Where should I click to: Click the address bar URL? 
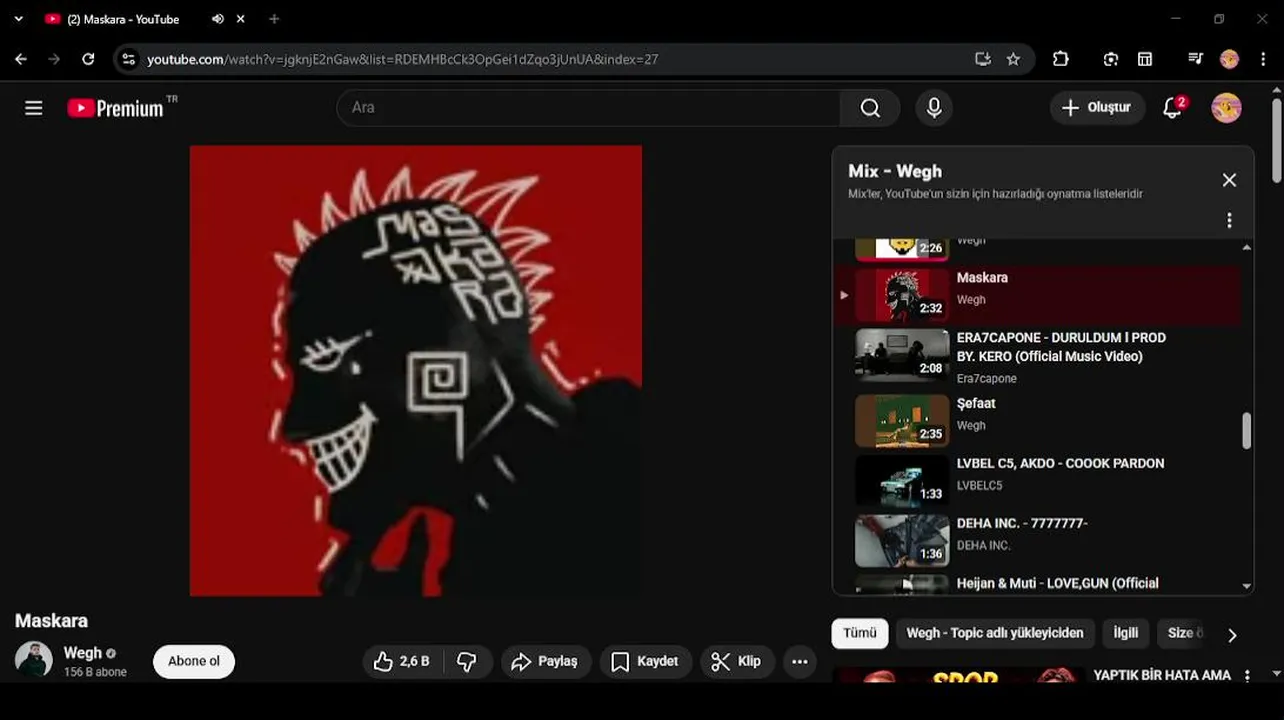click(x=403, y=59)
